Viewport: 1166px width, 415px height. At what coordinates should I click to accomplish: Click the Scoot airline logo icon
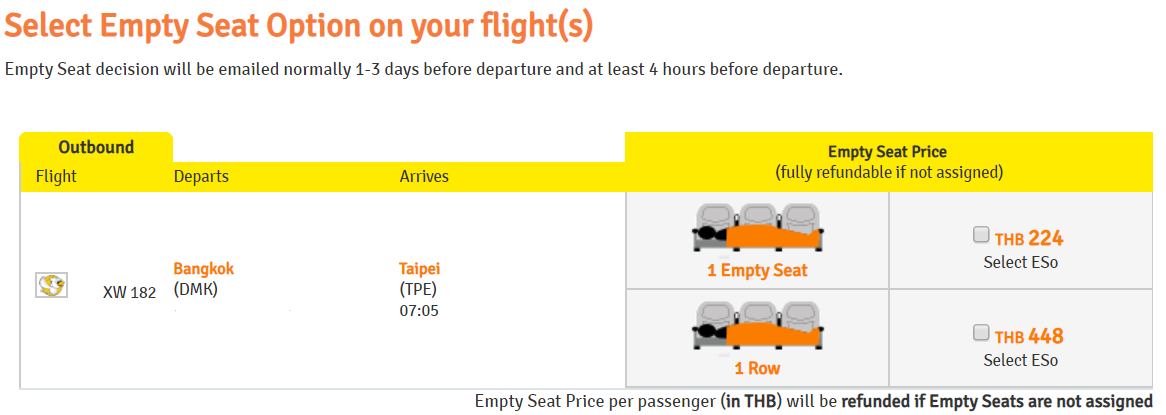click(x=52, y=286)
